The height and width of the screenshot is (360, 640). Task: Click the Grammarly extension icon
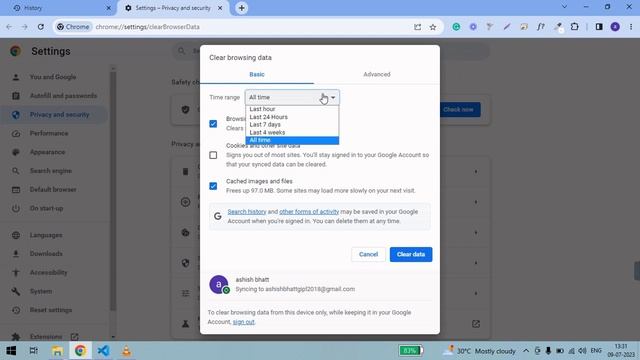coord(456,27)
